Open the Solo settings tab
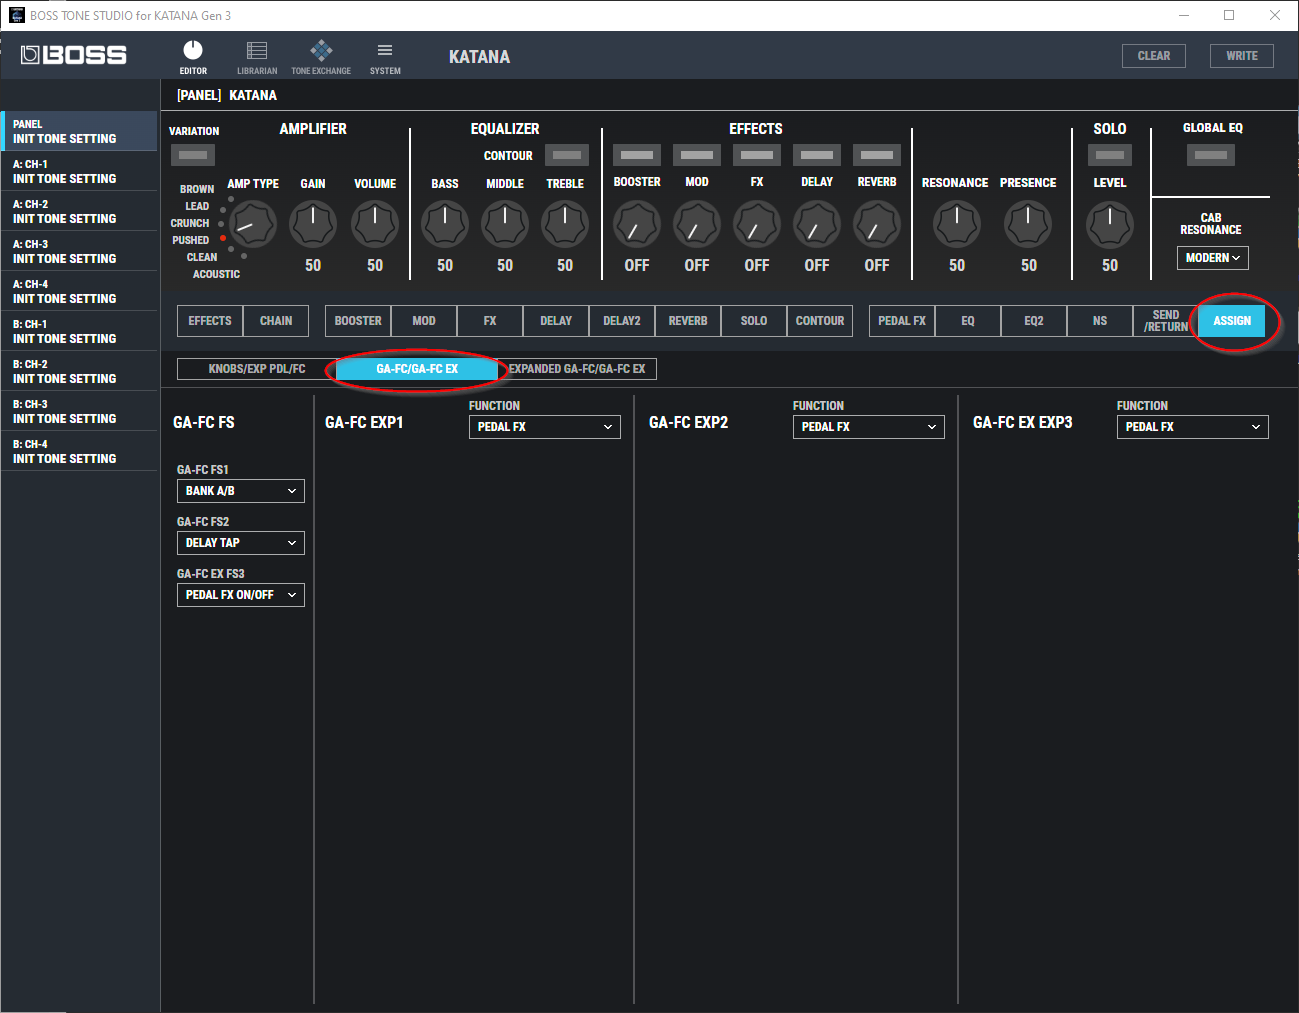Viewport: 1299px width, 1013px height. pyautogui.click(x=754, y=321)
